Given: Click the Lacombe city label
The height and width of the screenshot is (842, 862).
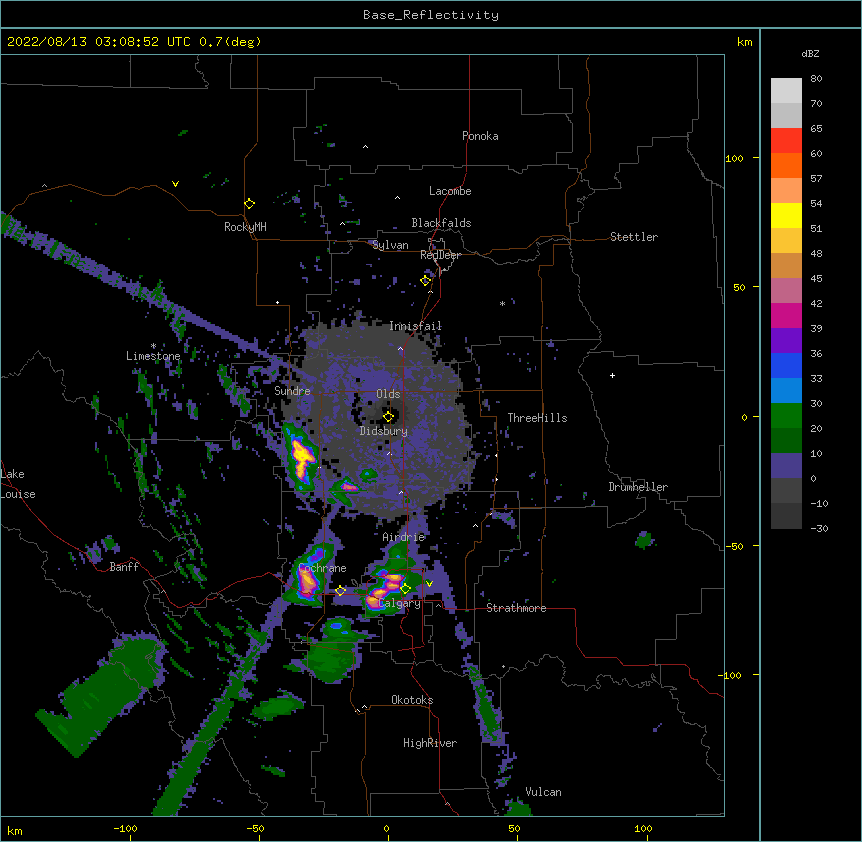Looking at the screenshot, I should pyautogui.click(x=450, y=191).
